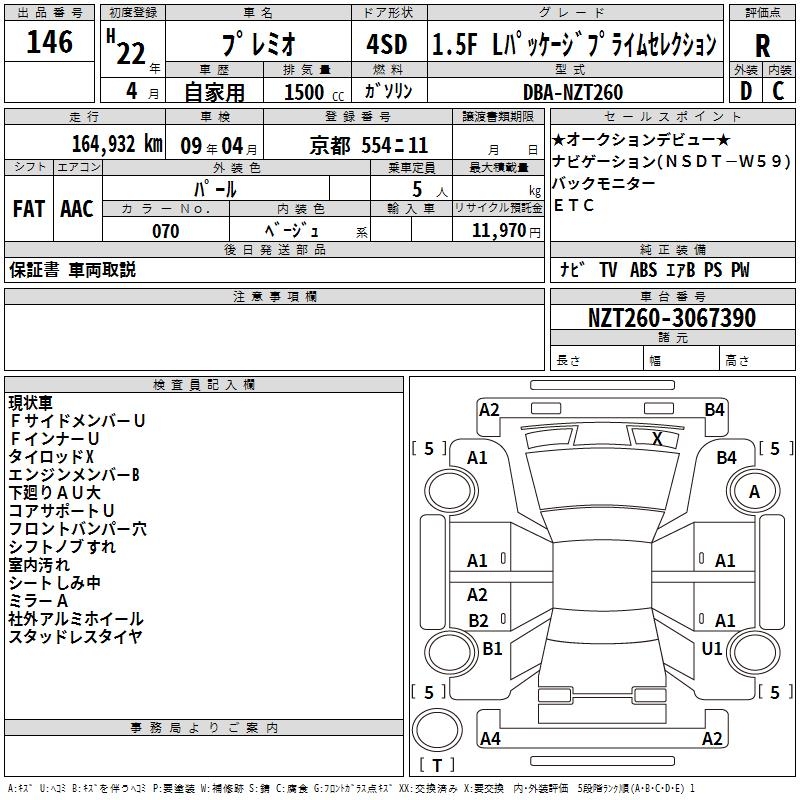Select the note 社外アルミホイール
800x800 pixels.
coord(76,619)
